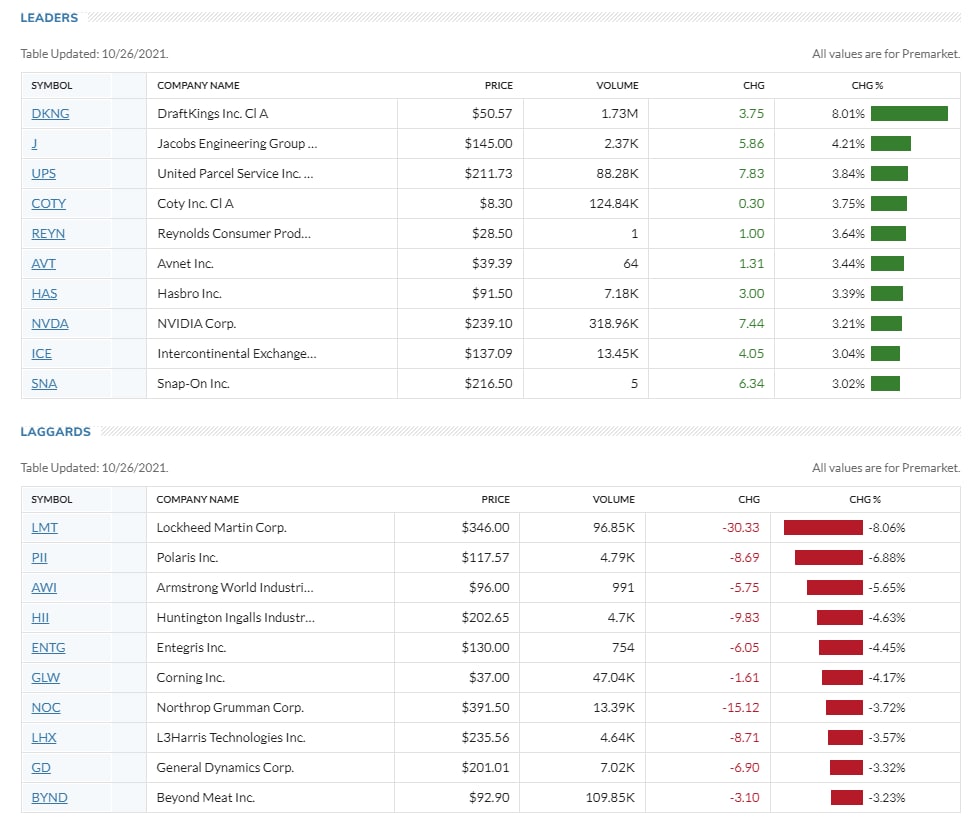This screenshot has width=973, height=821.
Task: Click Jacobs Engineering 4.21% green bar
Action: tap(890, 143)
